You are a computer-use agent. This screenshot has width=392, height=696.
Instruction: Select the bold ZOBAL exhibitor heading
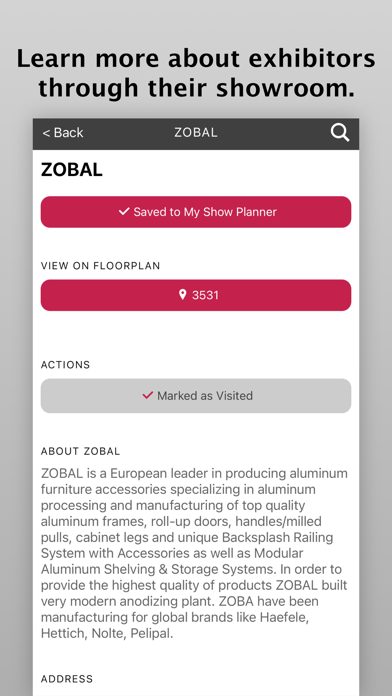tap(71, 170)
